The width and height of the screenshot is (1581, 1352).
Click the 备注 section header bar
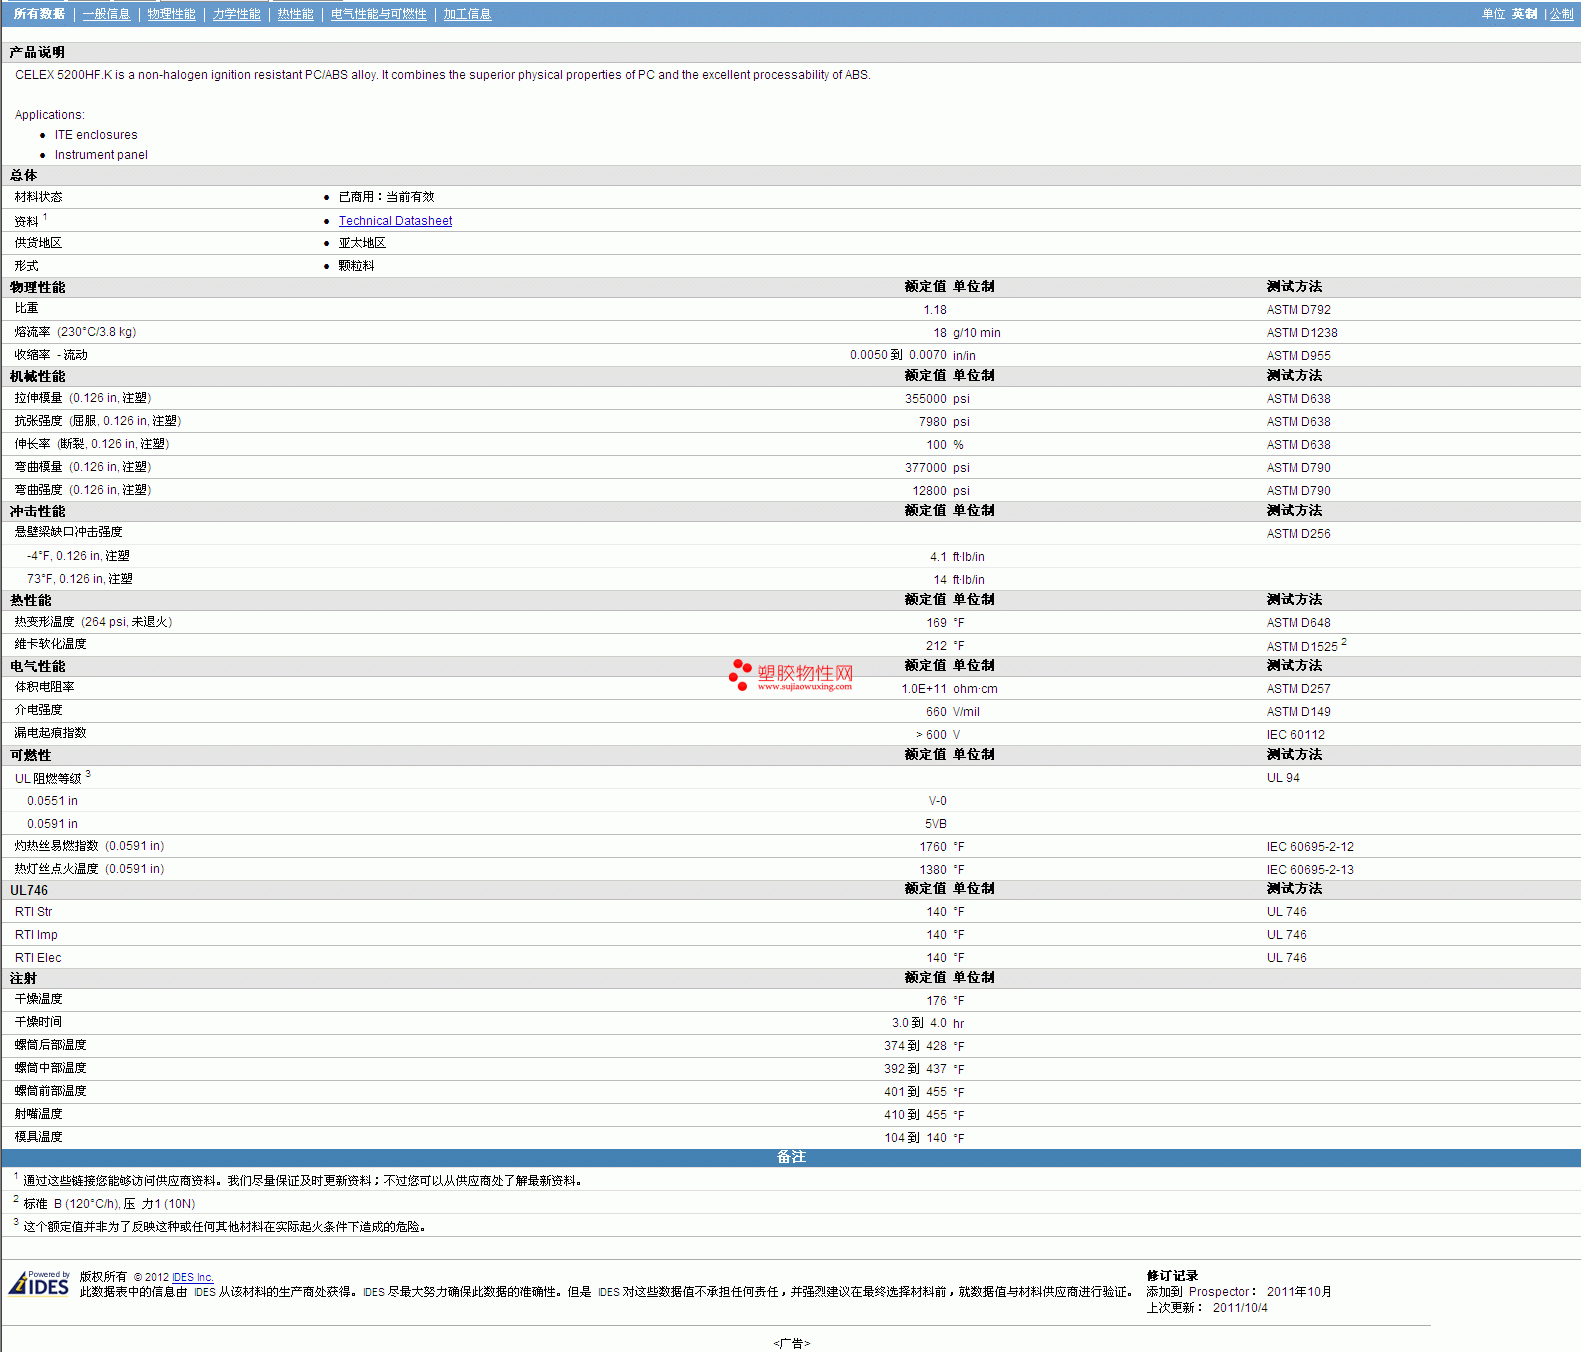point(791,1157)
